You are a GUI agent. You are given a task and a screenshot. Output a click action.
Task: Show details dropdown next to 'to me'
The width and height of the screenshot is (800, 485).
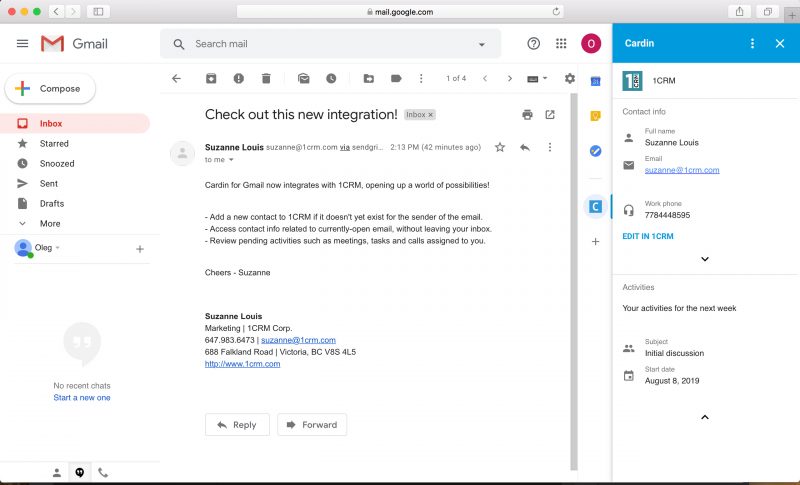[x=231, y=160]
